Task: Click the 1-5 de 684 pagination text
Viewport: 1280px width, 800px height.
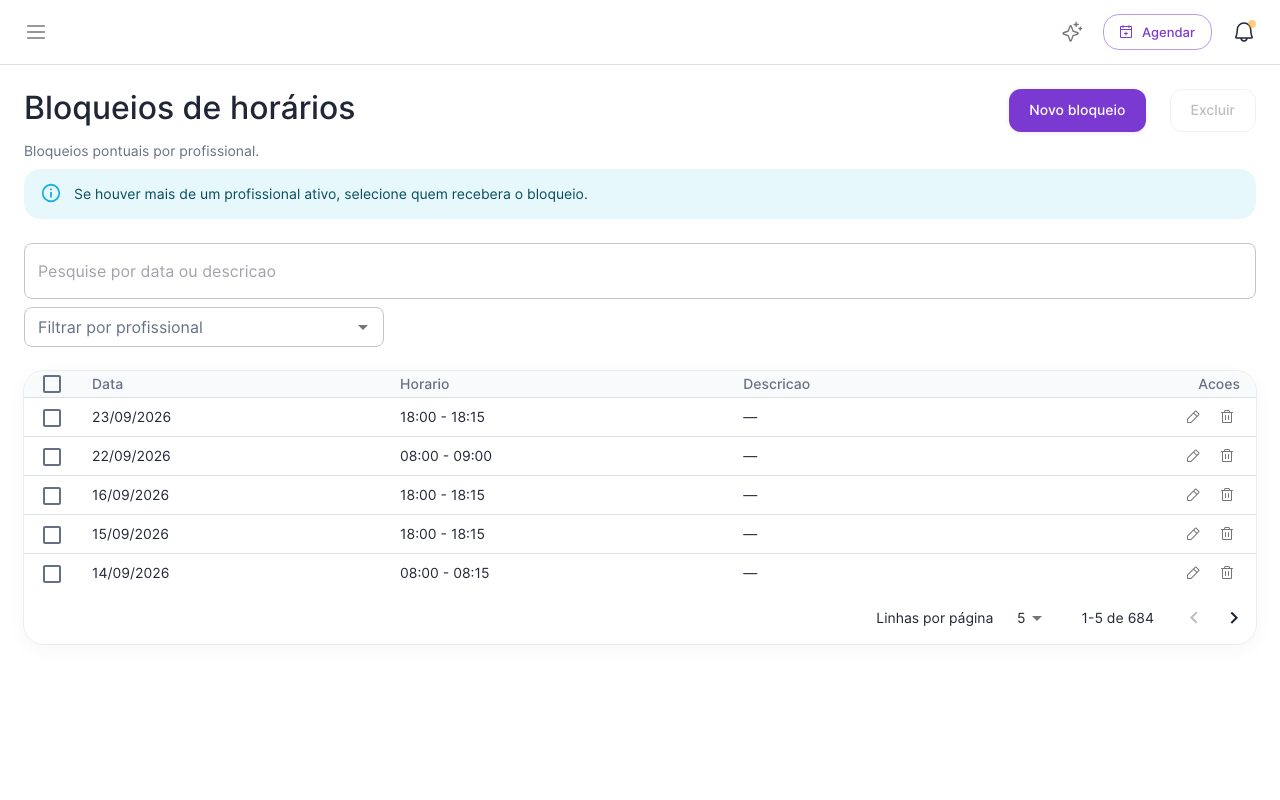Action: pyautogui.click(x=1118, y=618)
